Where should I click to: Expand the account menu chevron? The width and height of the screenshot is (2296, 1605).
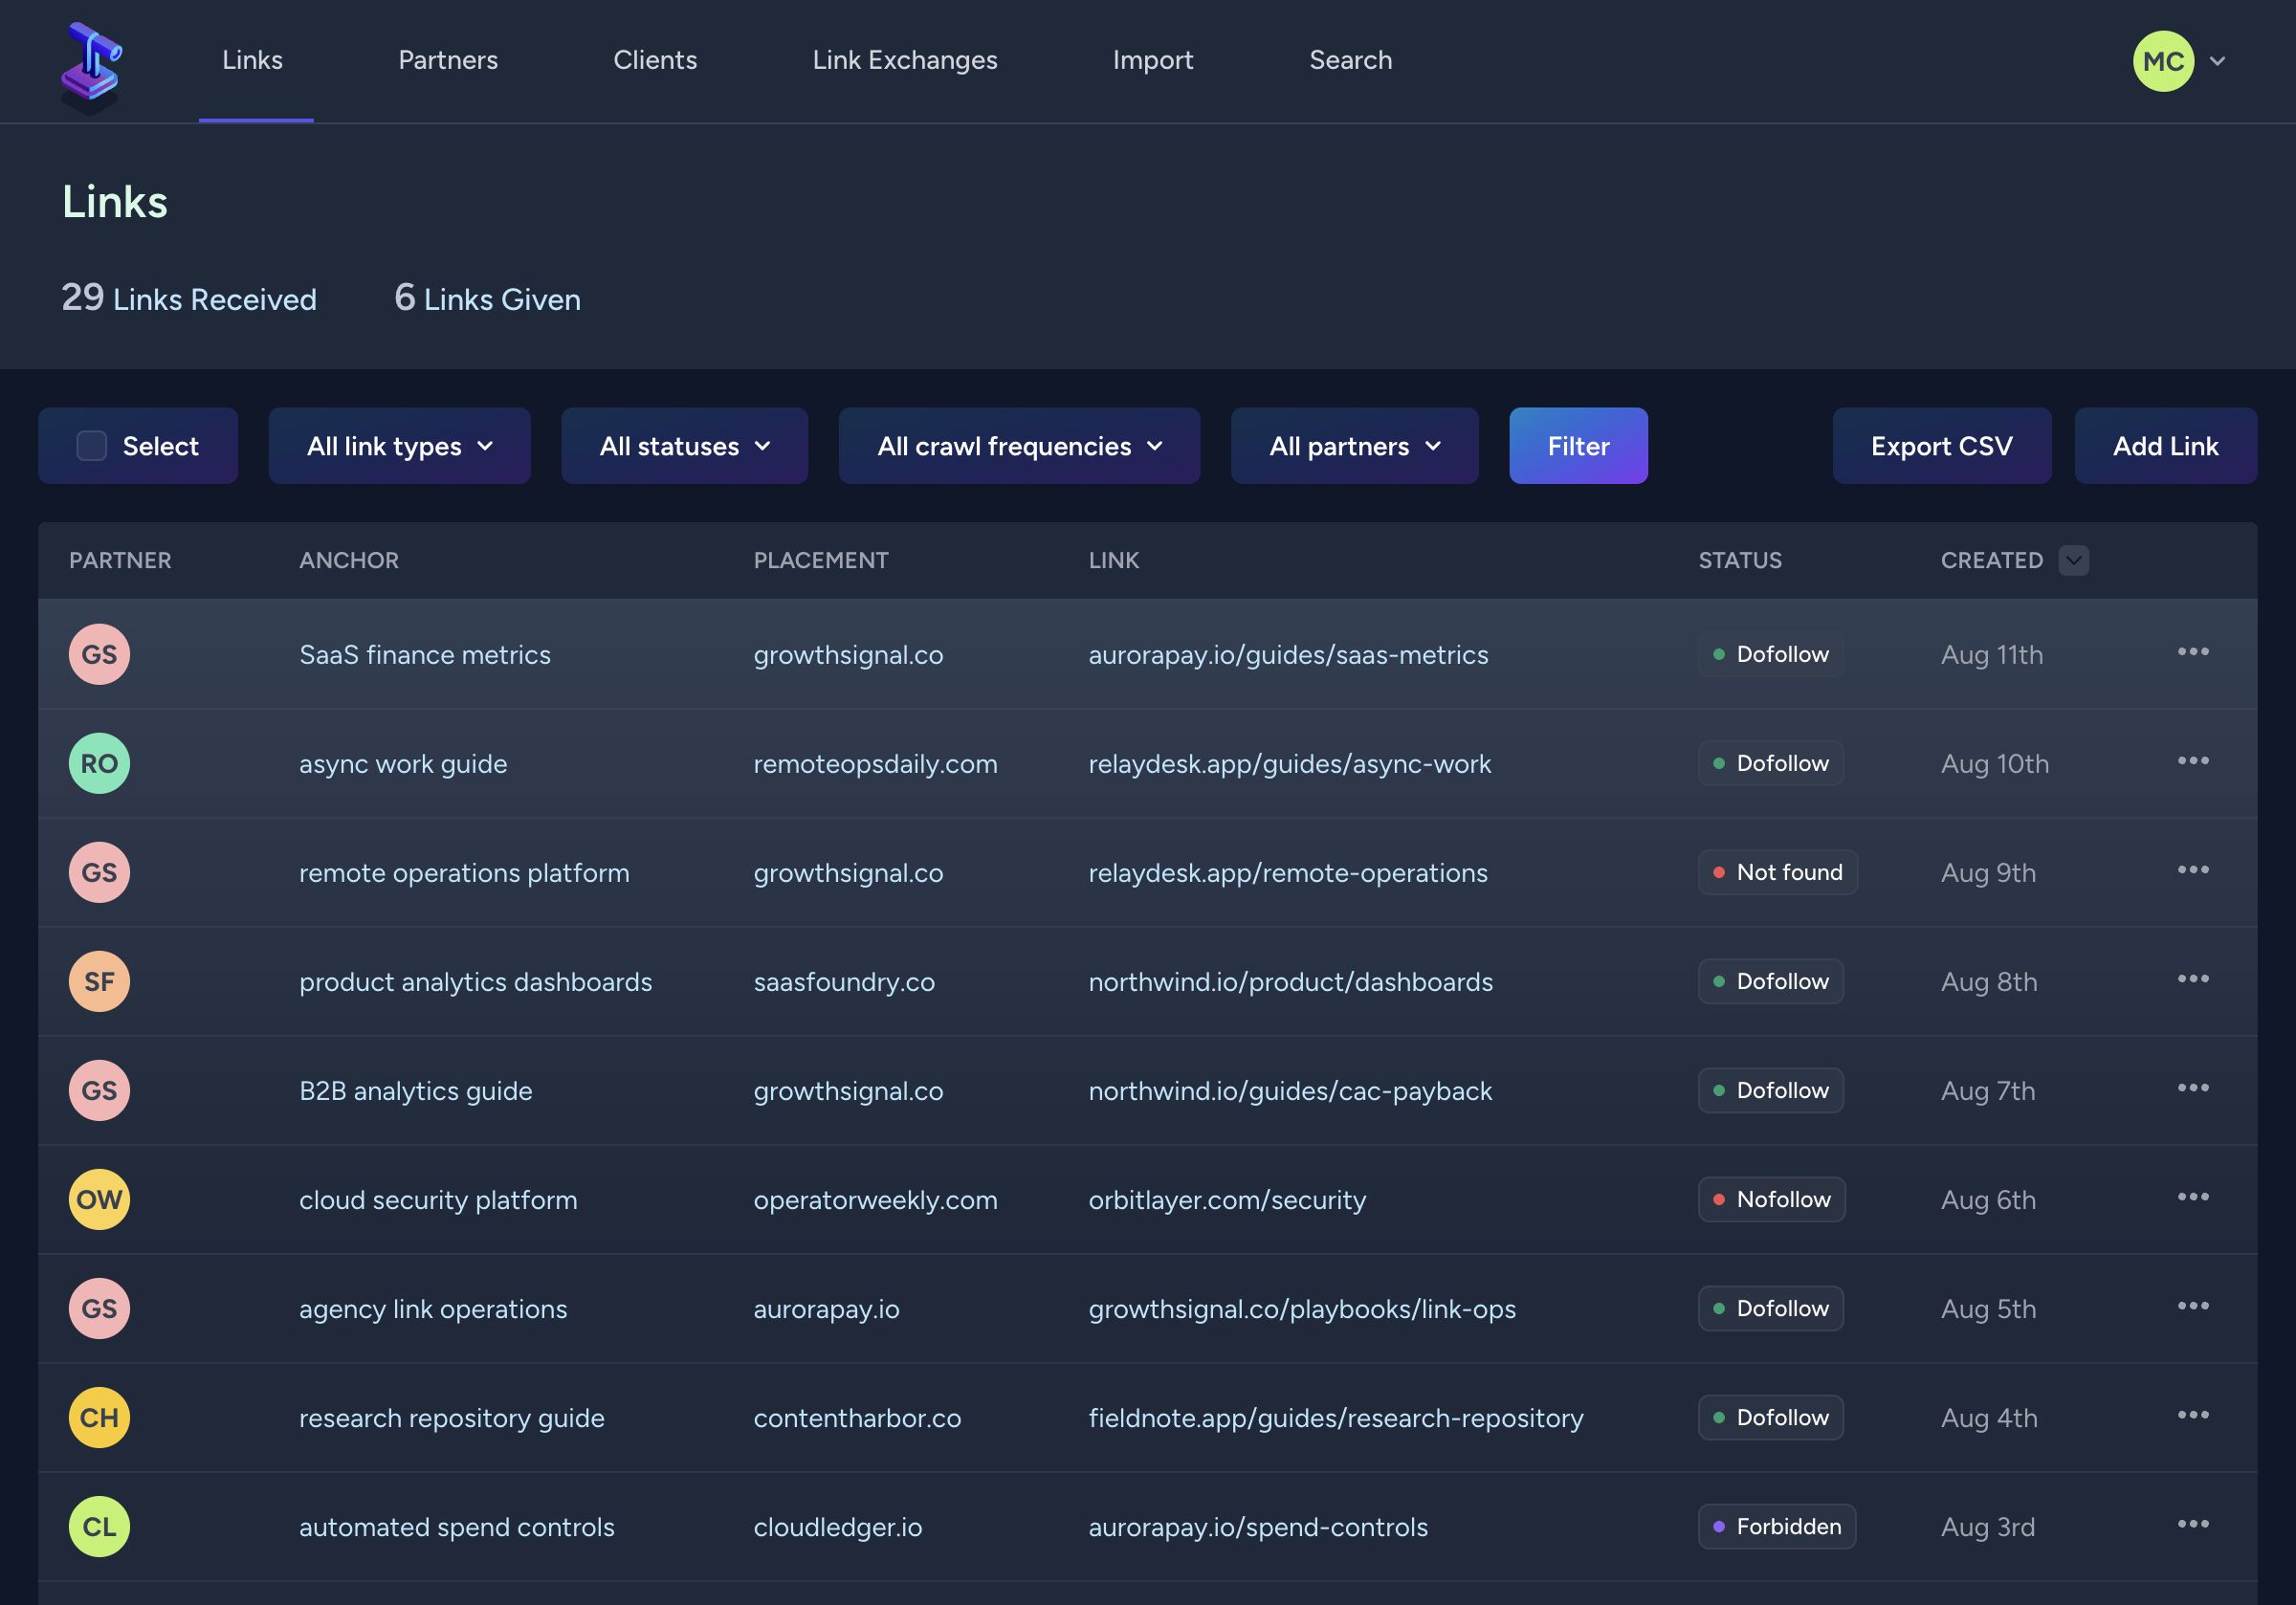pos(2217,61)
